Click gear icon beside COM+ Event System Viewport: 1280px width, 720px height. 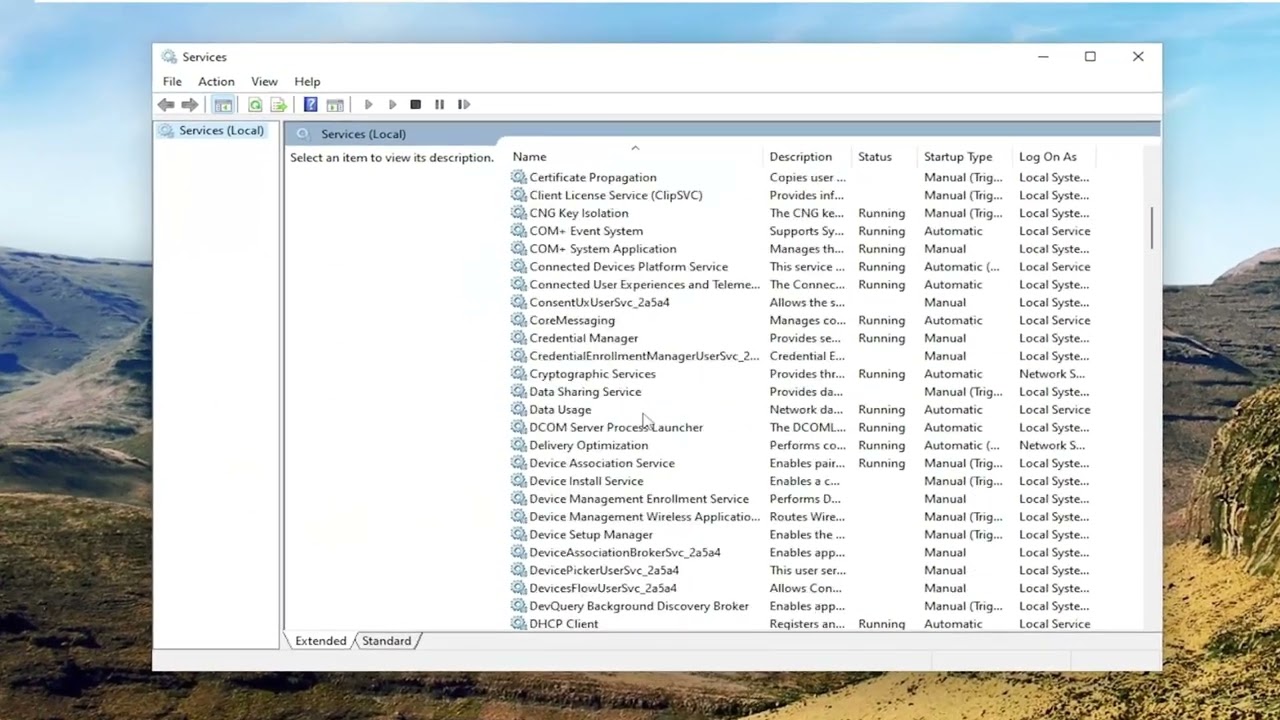click(x=518, y=231)
